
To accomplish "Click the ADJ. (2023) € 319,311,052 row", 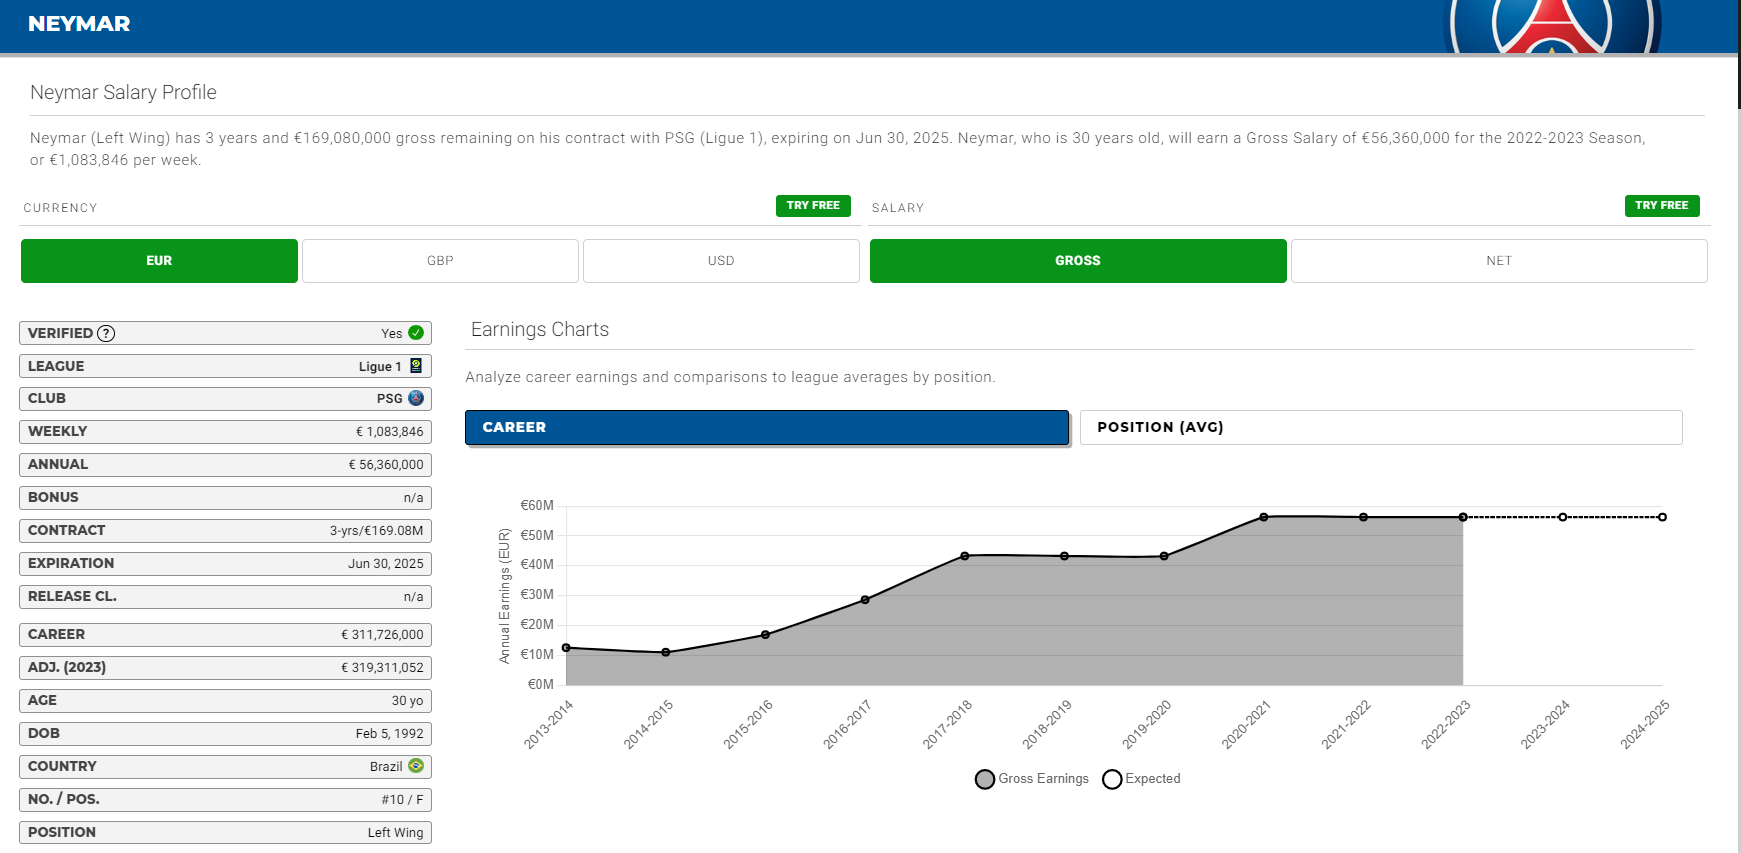I will coord(225,668).
